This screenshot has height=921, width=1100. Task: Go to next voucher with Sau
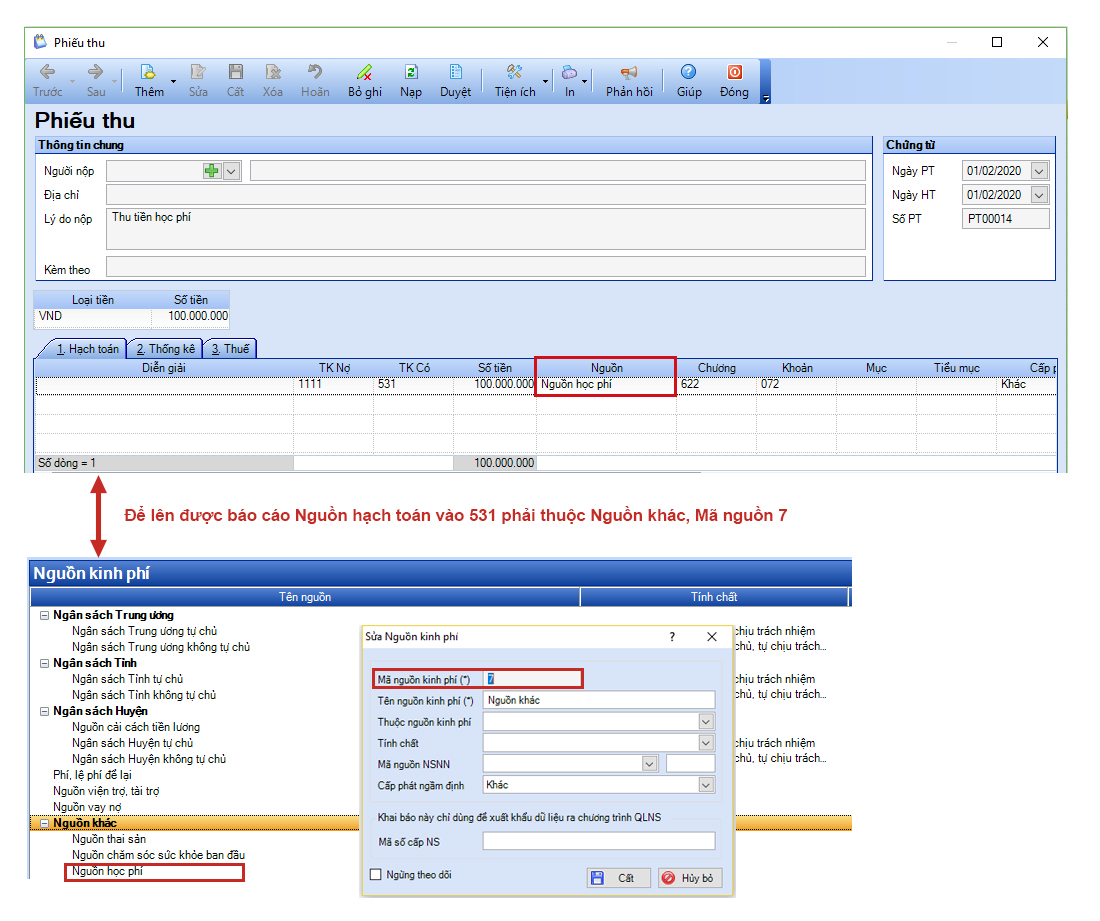pos(96,81)
